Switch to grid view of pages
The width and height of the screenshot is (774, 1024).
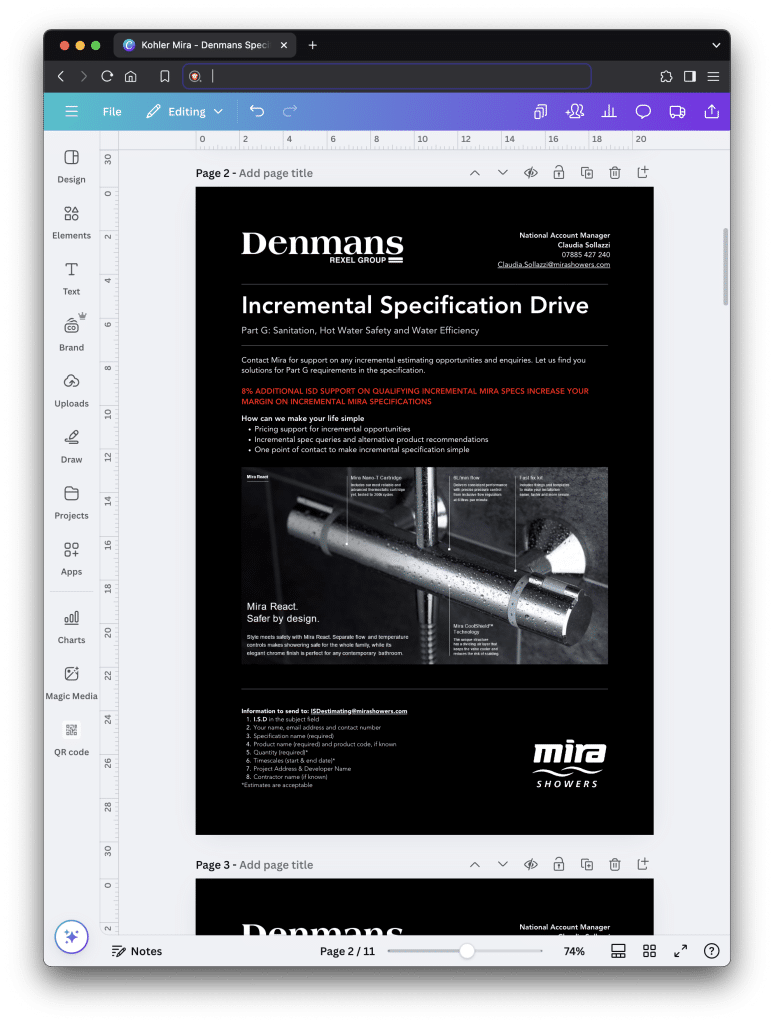649,951
